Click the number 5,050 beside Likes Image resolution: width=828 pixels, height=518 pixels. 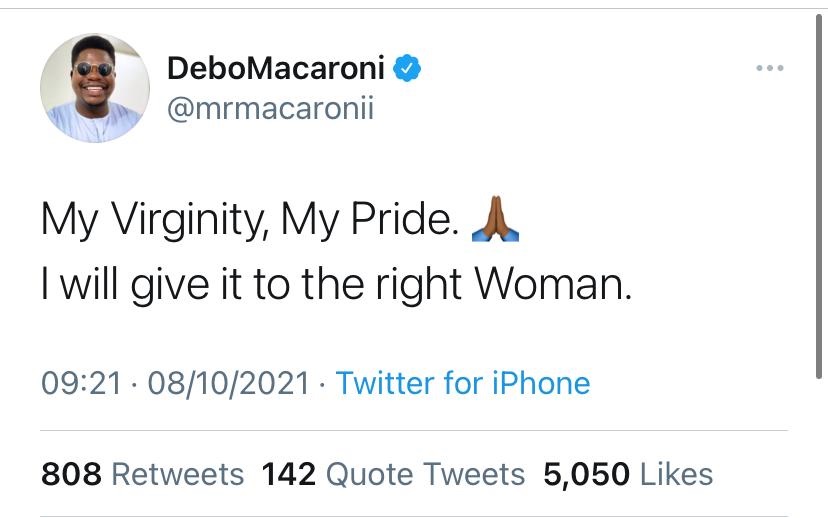(x=586, y=474)
